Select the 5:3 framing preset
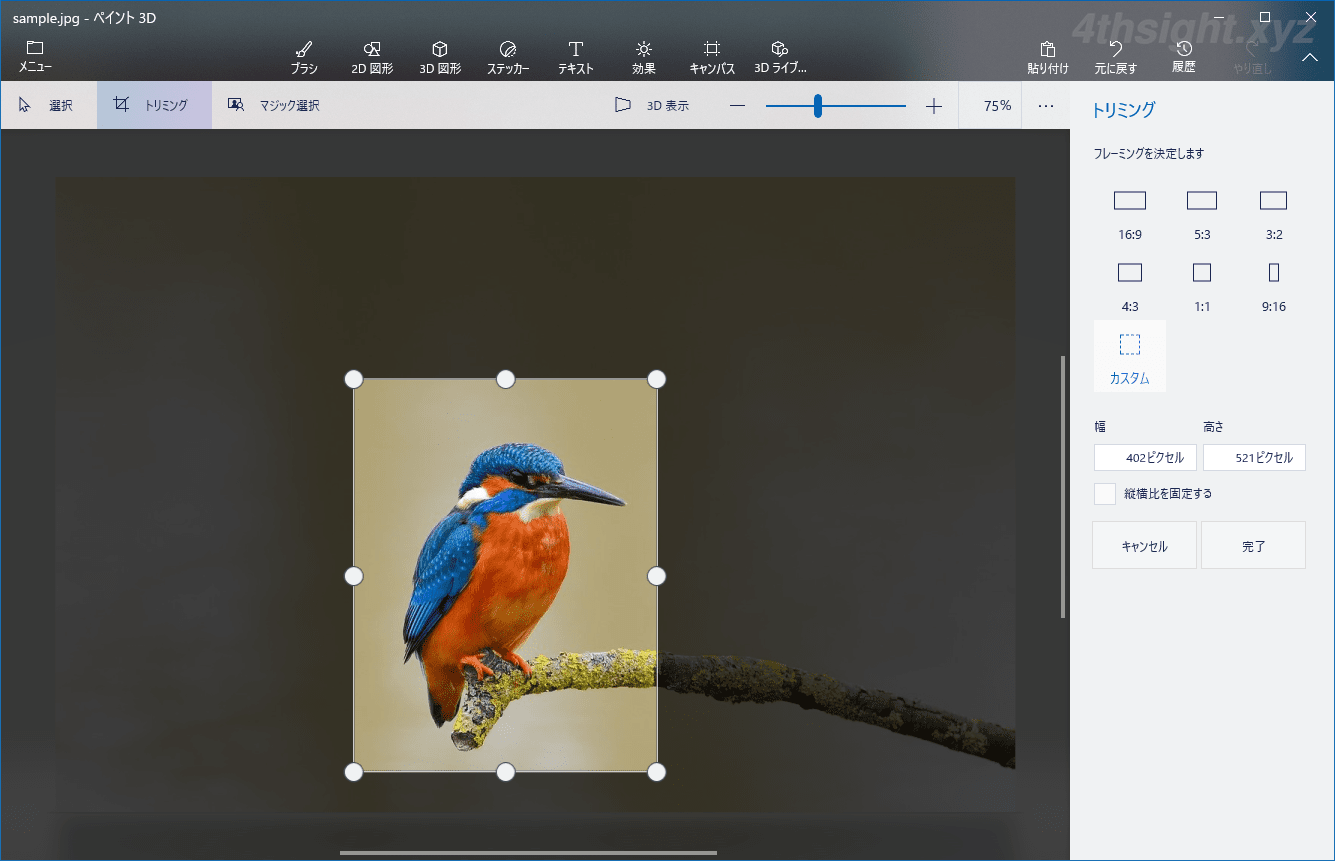Viewport: 1335px width, 861px height. 1202,214
